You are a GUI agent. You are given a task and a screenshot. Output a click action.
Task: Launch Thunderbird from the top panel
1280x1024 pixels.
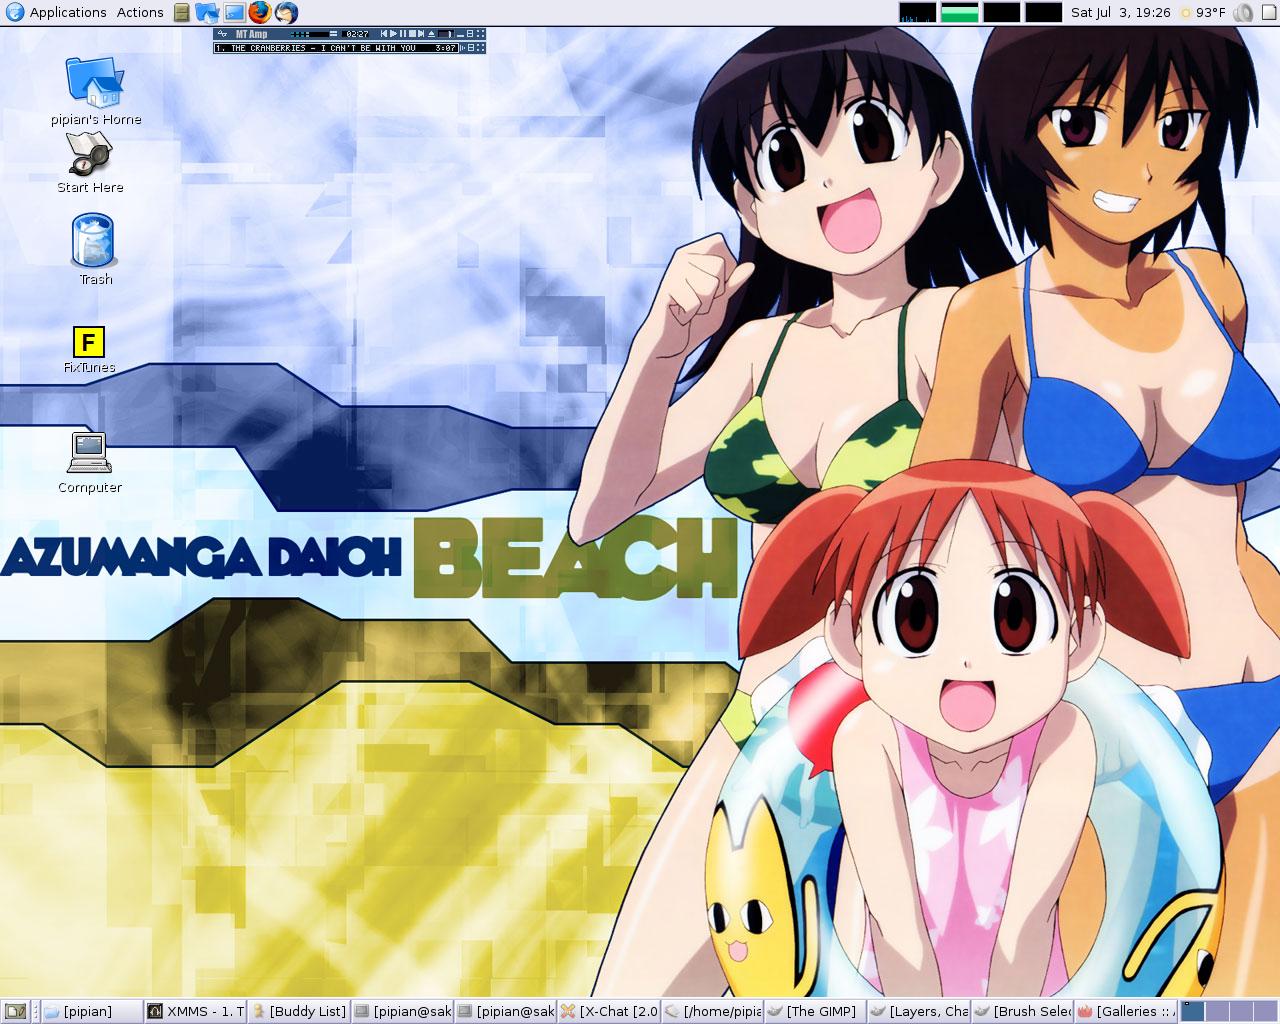tap(286, 13)
